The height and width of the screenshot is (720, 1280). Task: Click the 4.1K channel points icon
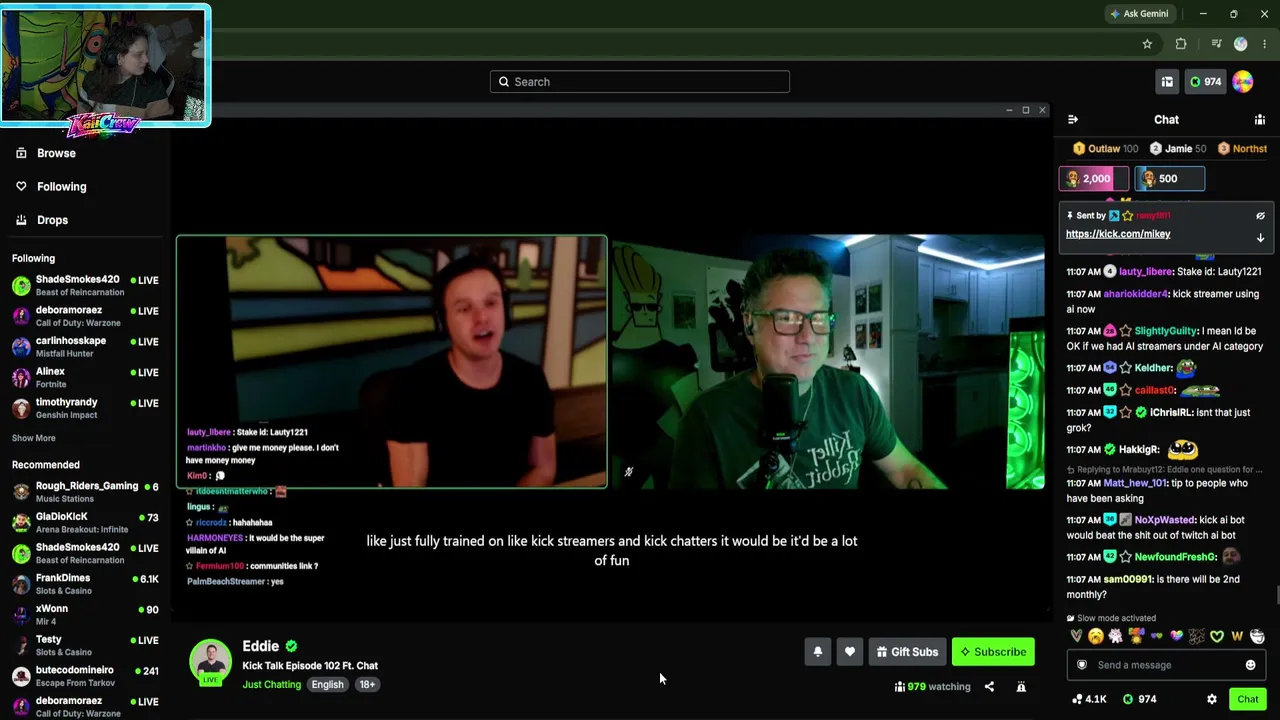click(x=1088, y=699)
